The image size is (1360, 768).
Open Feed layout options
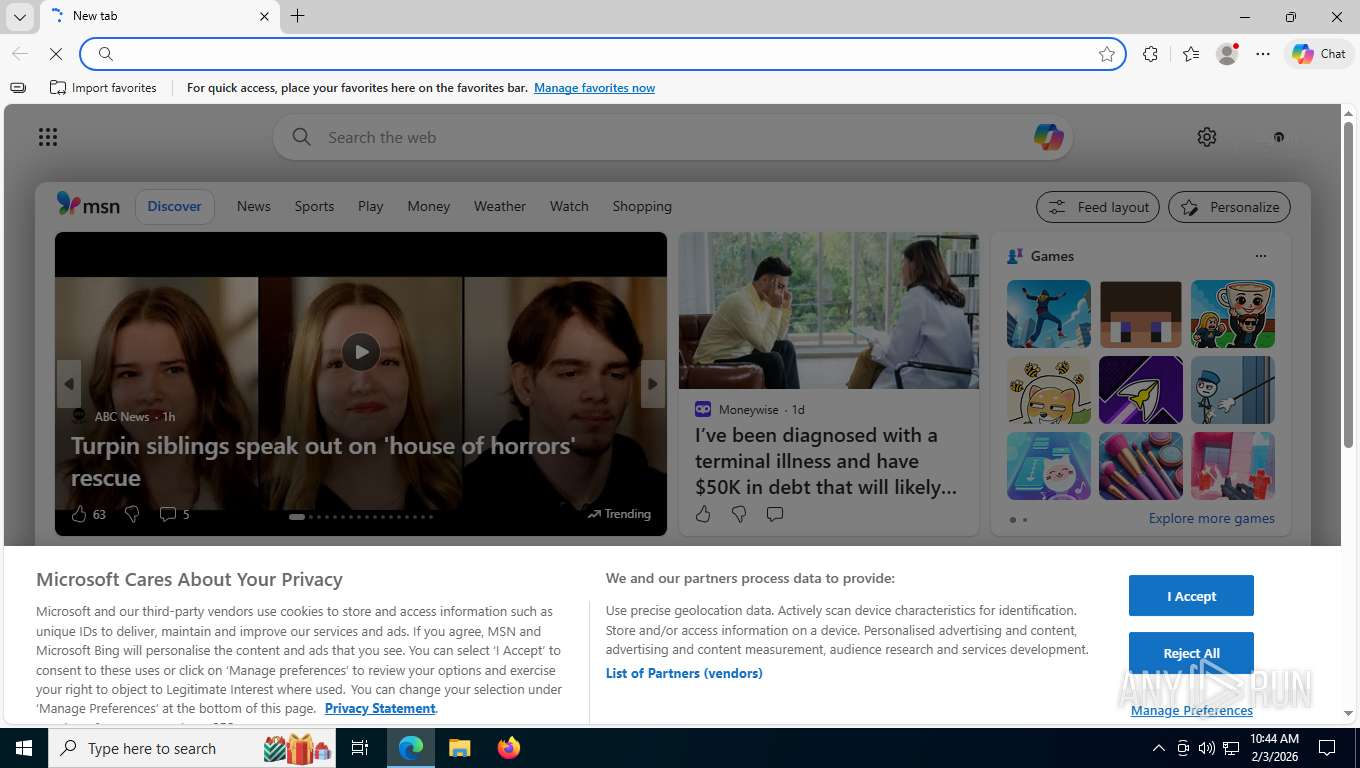coord(1097,207)
